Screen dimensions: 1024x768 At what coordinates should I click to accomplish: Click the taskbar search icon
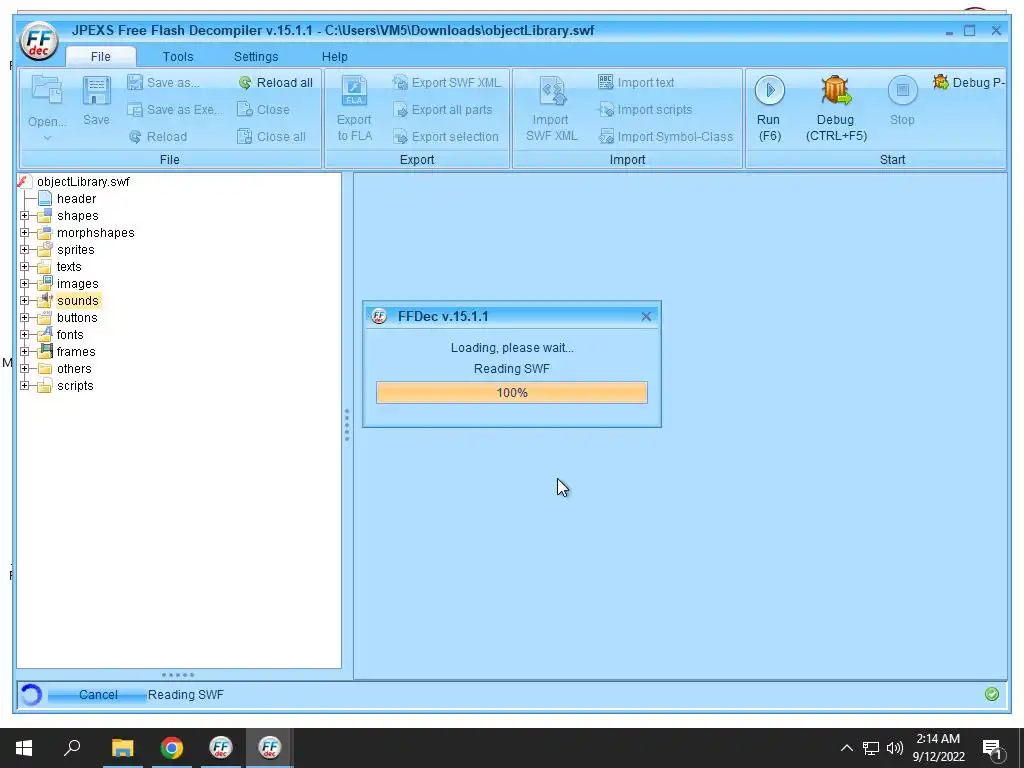72,748
